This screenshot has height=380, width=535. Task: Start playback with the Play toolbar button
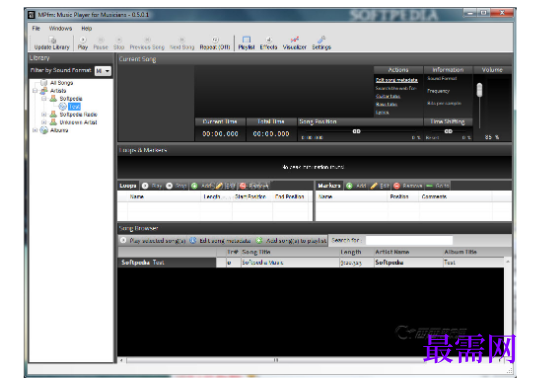(x=83, y=43)
